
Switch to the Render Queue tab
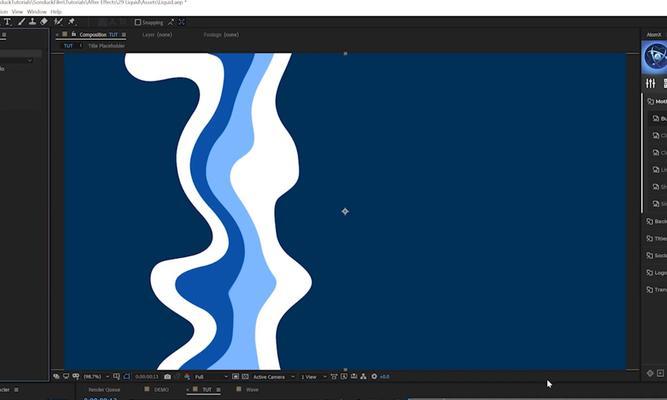click(x=104, y=389)
